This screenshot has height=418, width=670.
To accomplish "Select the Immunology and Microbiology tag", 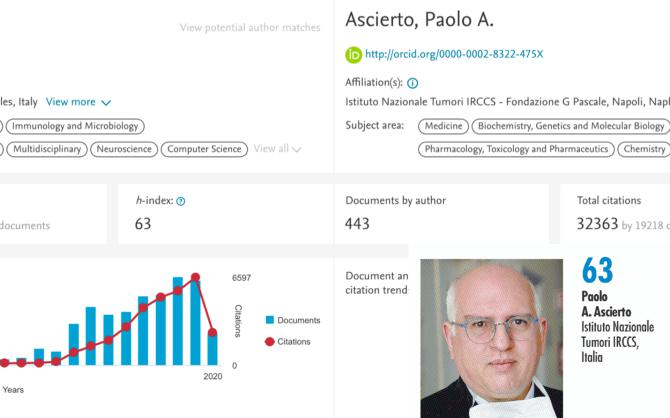I will pyautogui.click(x=75, y=126).
